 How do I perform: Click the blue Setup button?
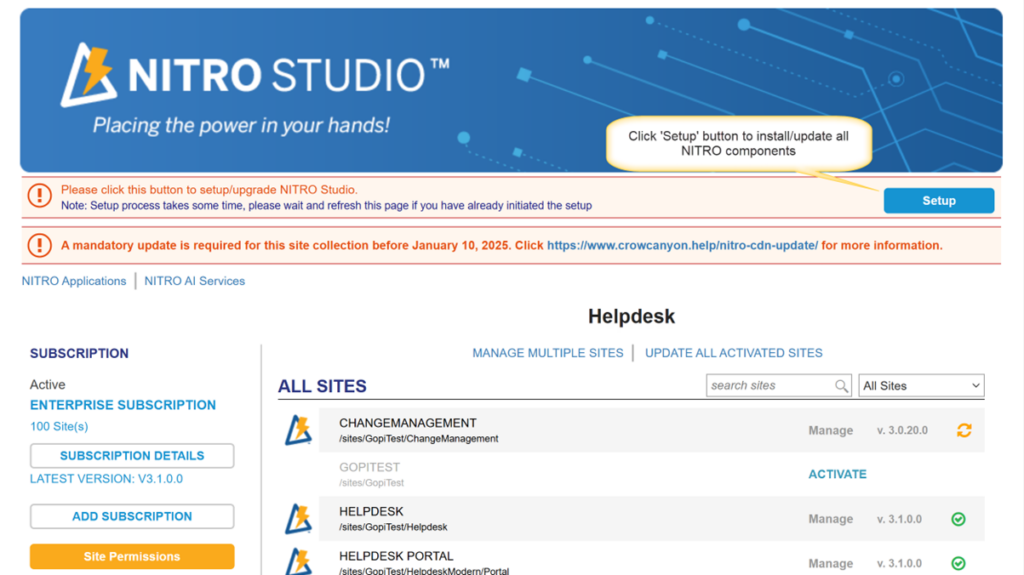939,201
